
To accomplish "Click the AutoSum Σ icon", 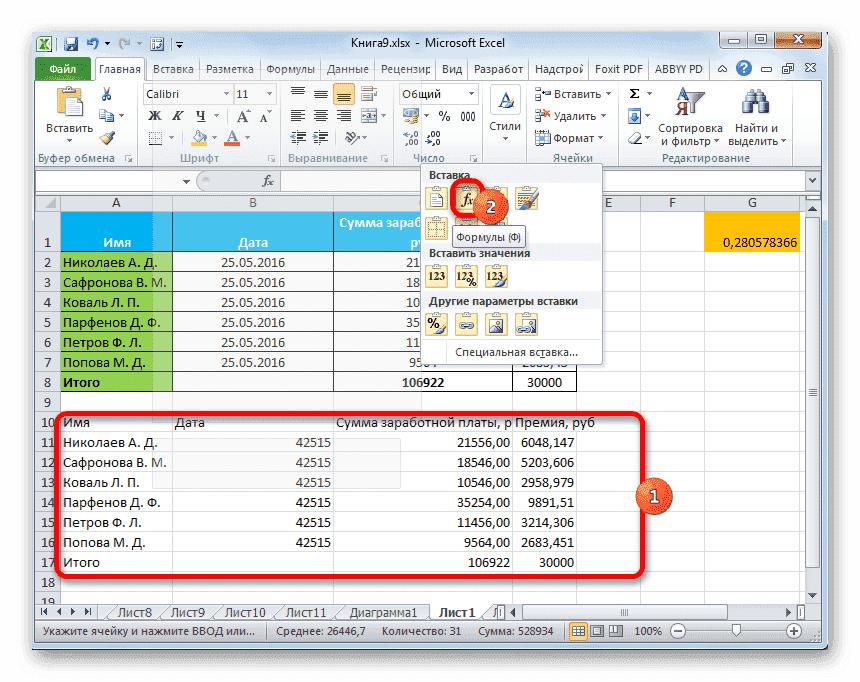I will click(x=634, y=94).
